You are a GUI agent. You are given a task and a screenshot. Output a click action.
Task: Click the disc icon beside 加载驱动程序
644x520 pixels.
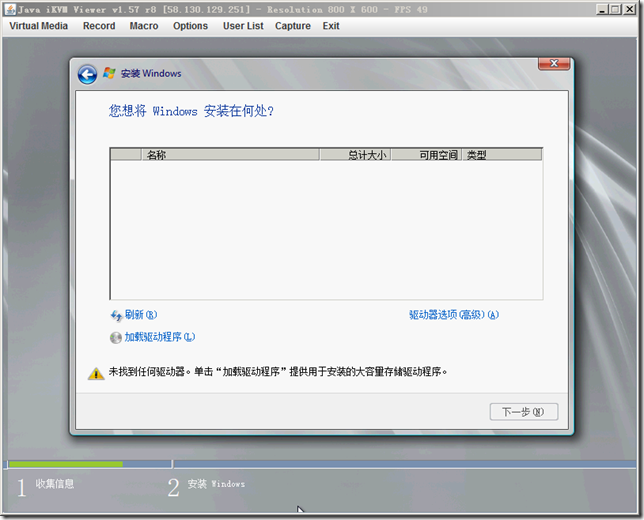point(116,338)
